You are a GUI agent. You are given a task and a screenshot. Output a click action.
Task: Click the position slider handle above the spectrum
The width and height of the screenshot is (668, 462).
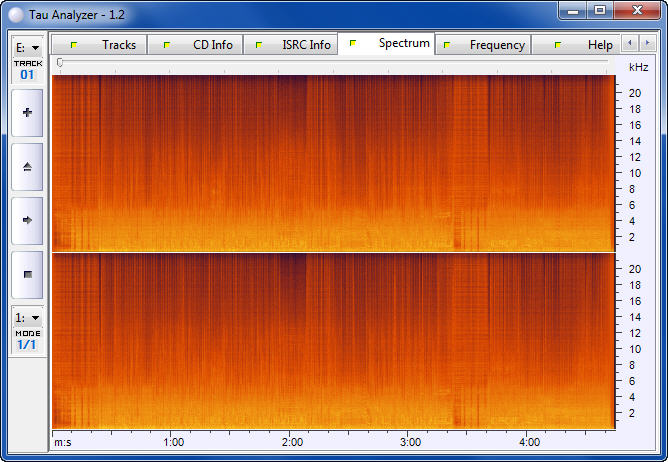[60, 63]
